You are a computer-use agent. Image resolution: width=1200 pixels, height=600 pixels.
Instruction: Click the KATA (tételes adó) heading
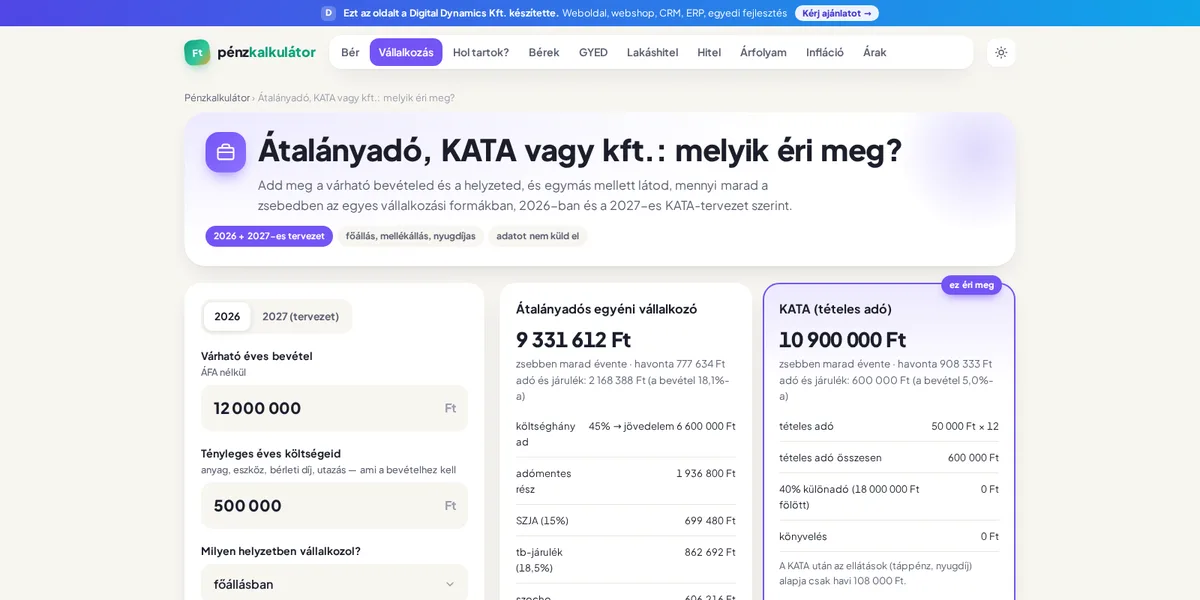click(835, 309)
